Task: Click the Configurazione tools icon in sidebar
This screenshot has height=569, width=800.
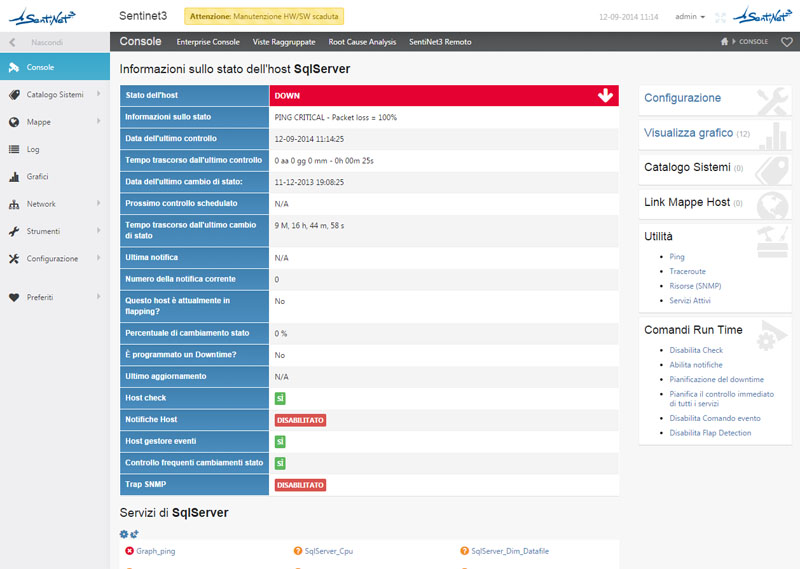Action: click(14, 259)
